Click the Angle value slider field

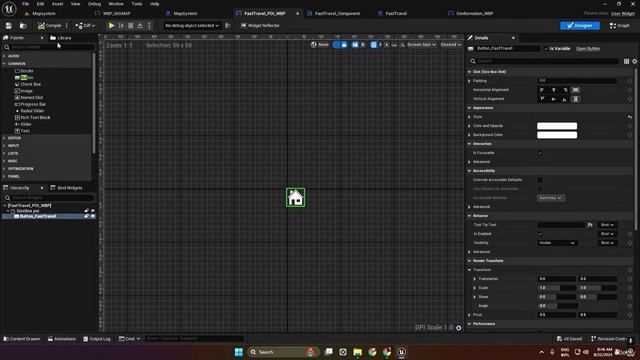pos(557,306)
